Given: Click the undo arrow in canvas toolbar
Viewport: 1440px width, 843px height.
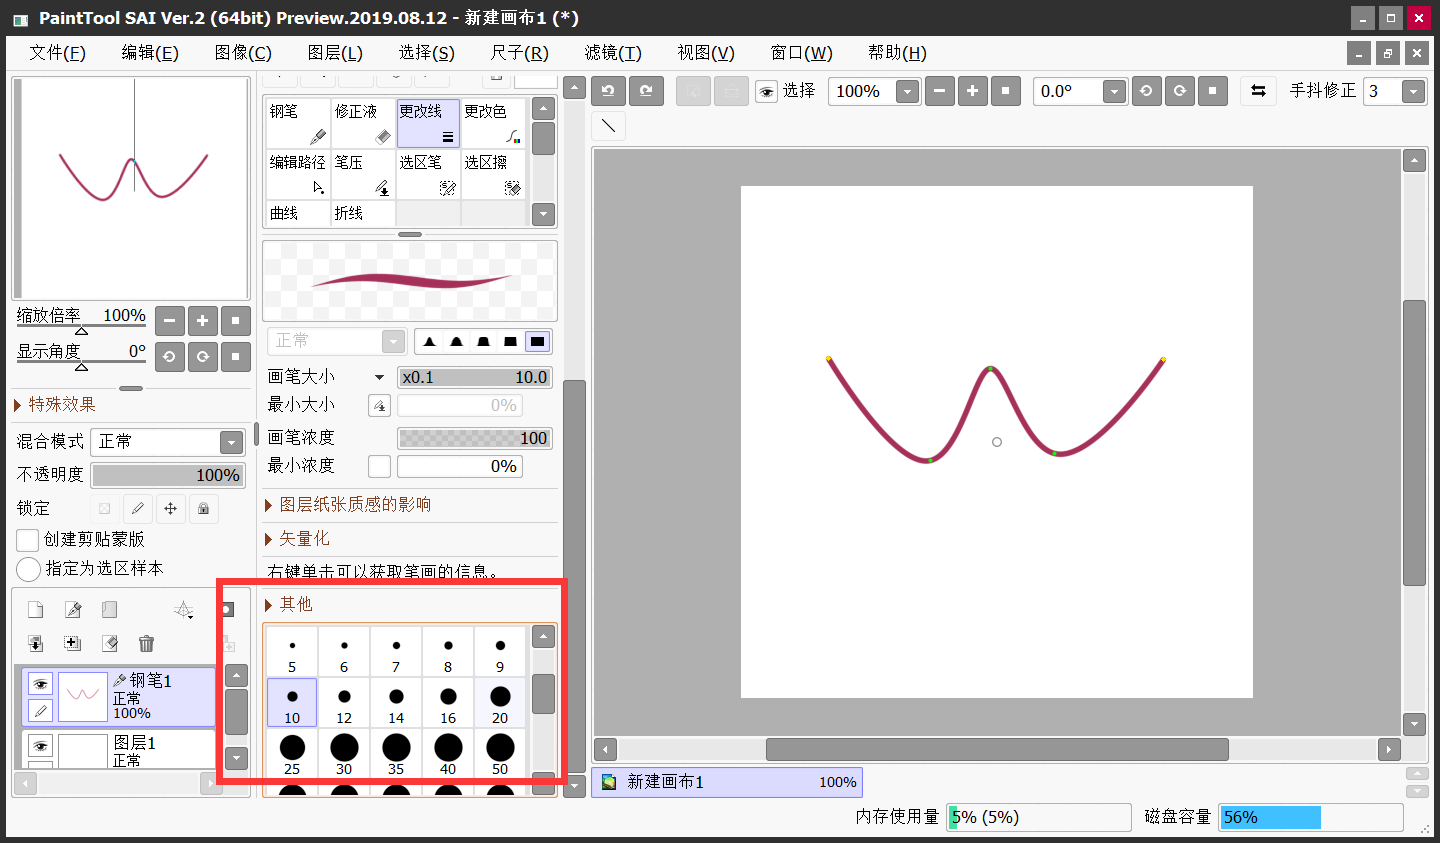Looking at the screenshot, I should 608,91.
